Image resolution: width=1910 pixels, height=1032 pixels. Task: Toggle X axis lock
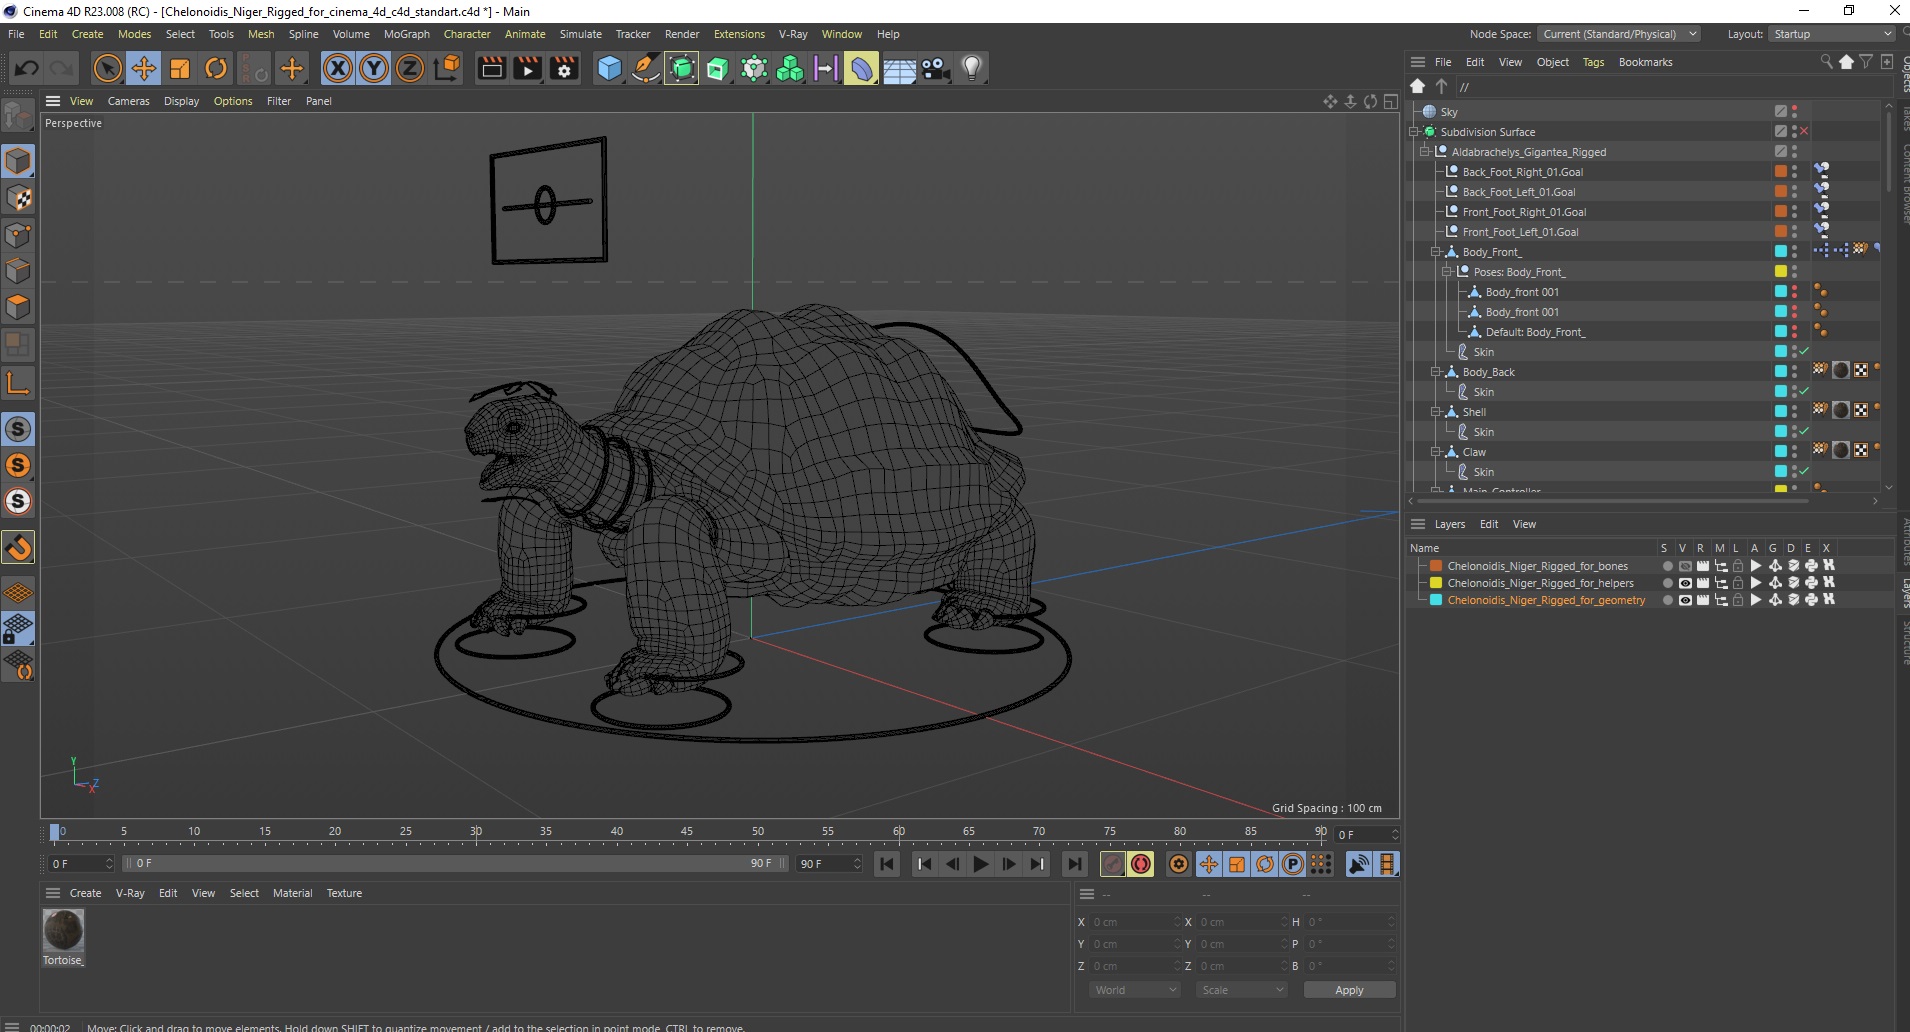pyautogui.click(x=338, y=68)
